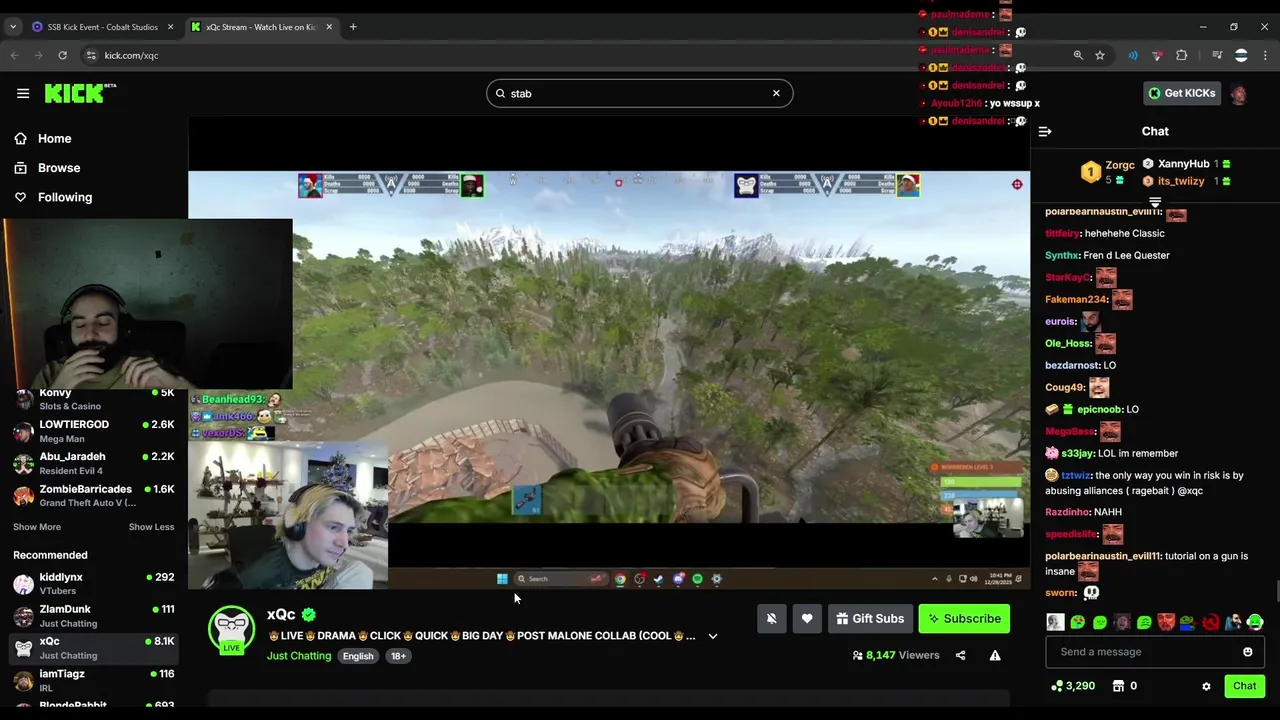Click the blue sound-waves extension icon
The image size is (1280, 720).
pyautogui.click(x=1133, y=56)
